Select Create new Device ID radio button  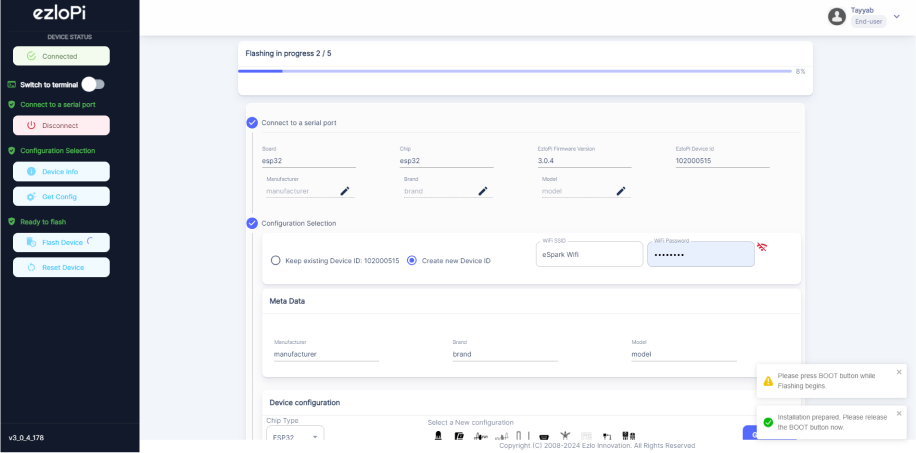[412, 261]
